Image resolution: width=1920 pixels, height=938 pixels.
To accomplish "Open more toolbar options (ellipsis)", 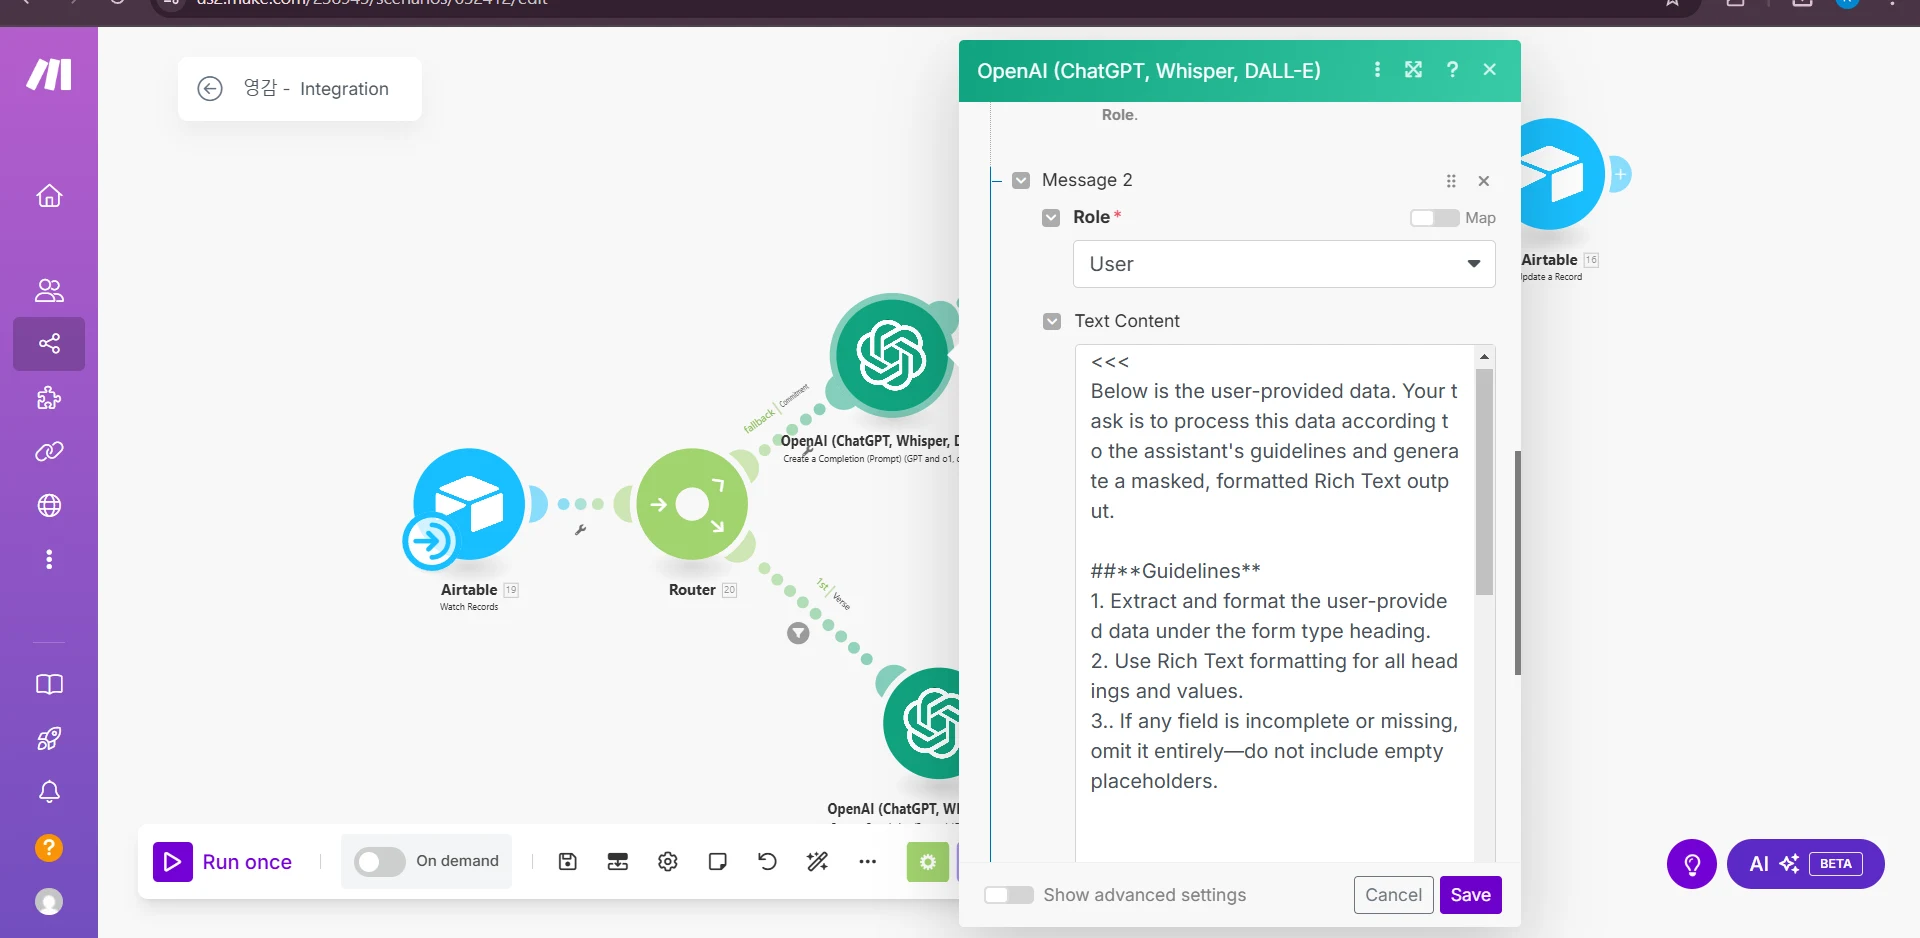I will click(x=868, y=862).
